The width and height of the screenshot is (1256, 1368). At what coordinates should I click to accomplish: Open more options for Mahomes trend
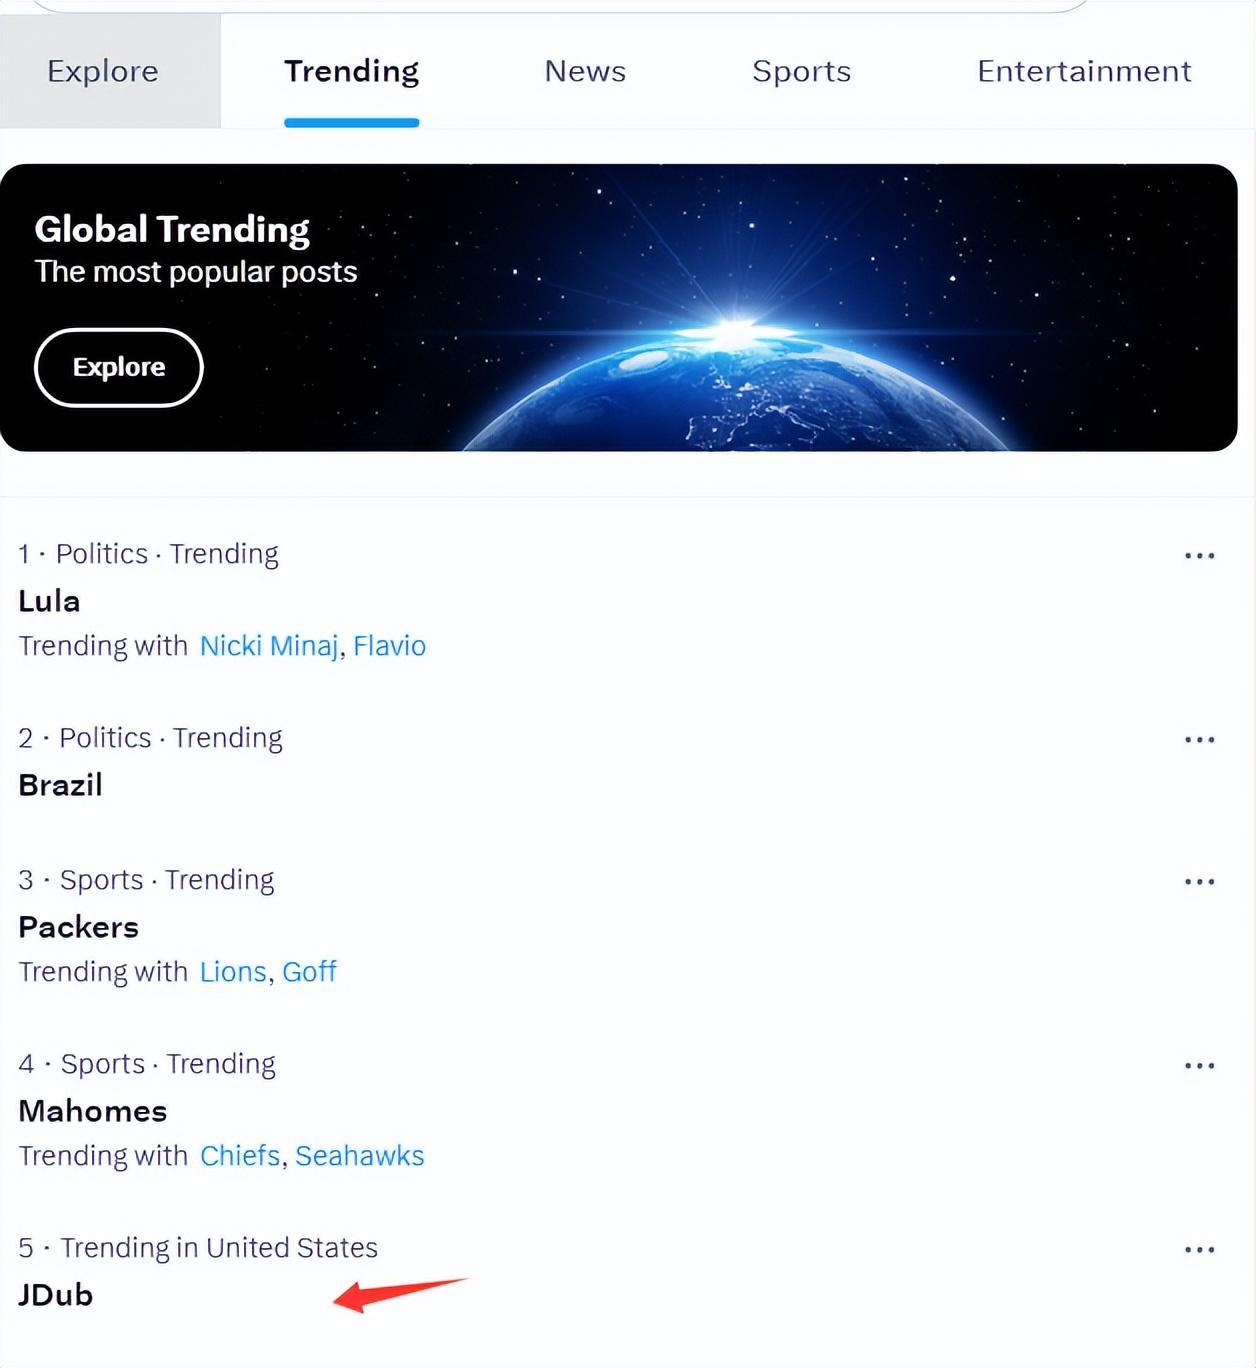(1199, 1065)
